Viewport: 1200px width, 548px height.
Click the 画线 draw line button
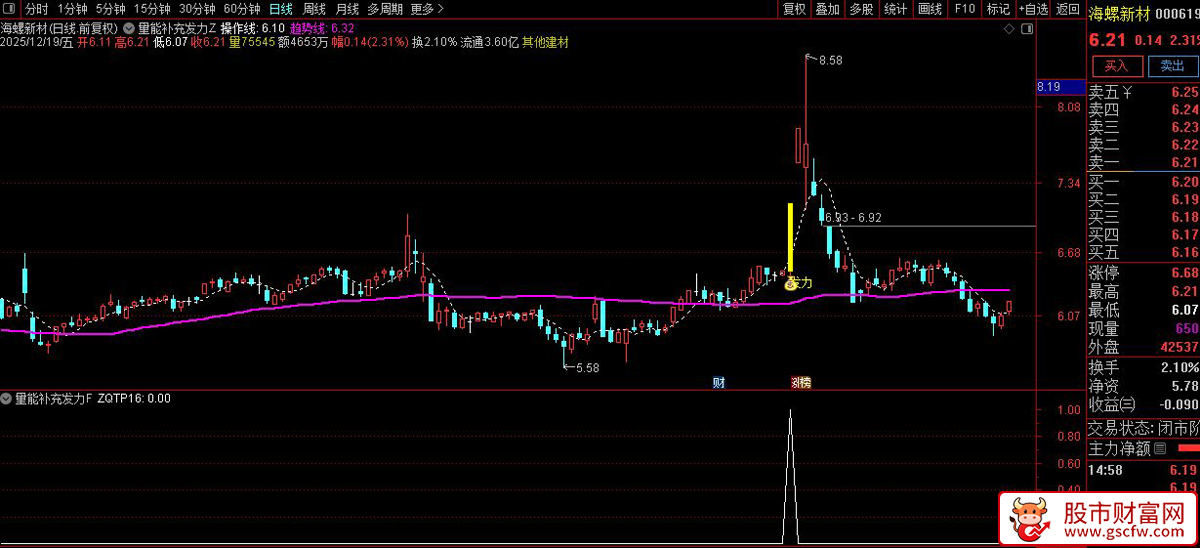pyautogui.click(x=930, y=9)
